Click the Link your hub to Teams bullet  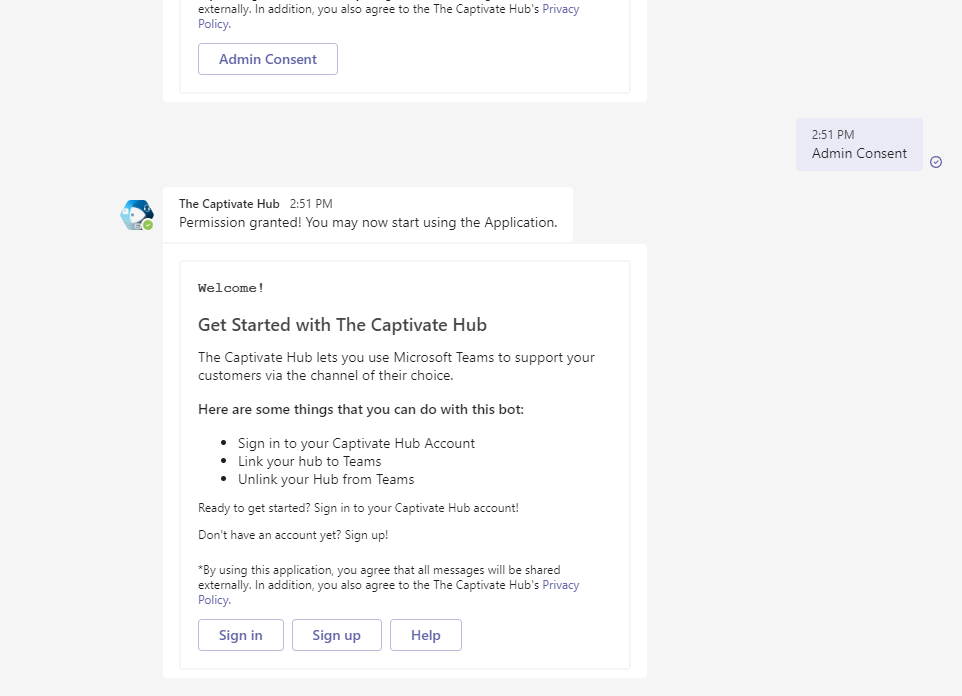point(309,461)
